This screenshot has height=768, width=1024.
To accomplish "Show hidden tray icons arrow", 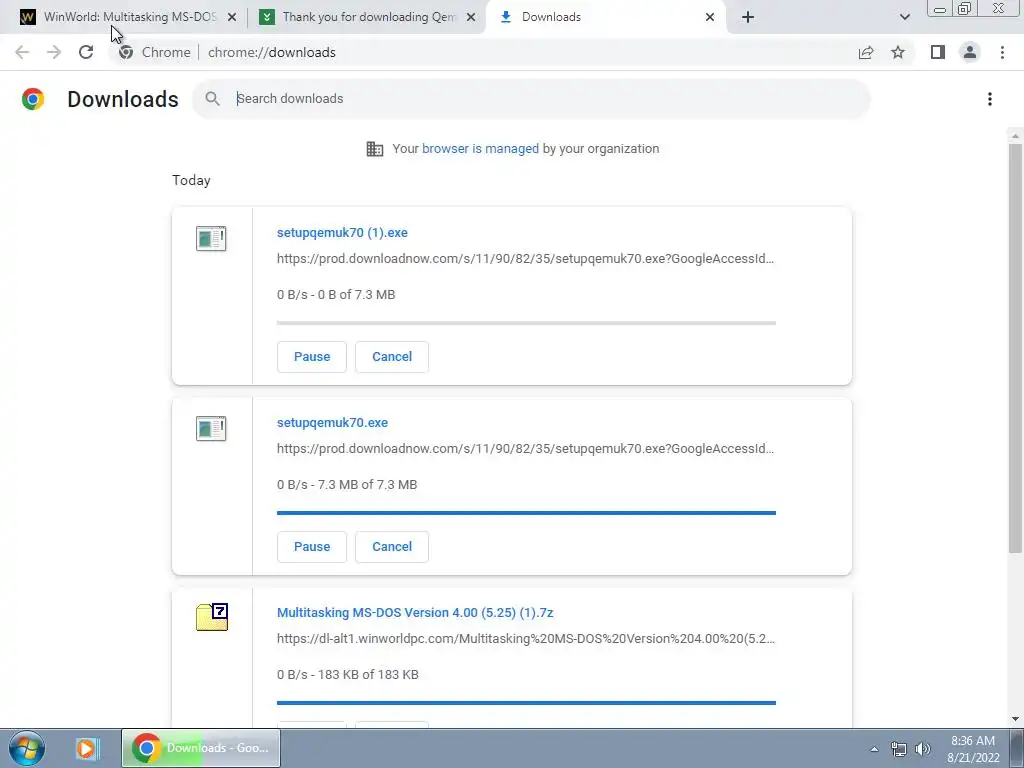I will (x=874, y=749).
